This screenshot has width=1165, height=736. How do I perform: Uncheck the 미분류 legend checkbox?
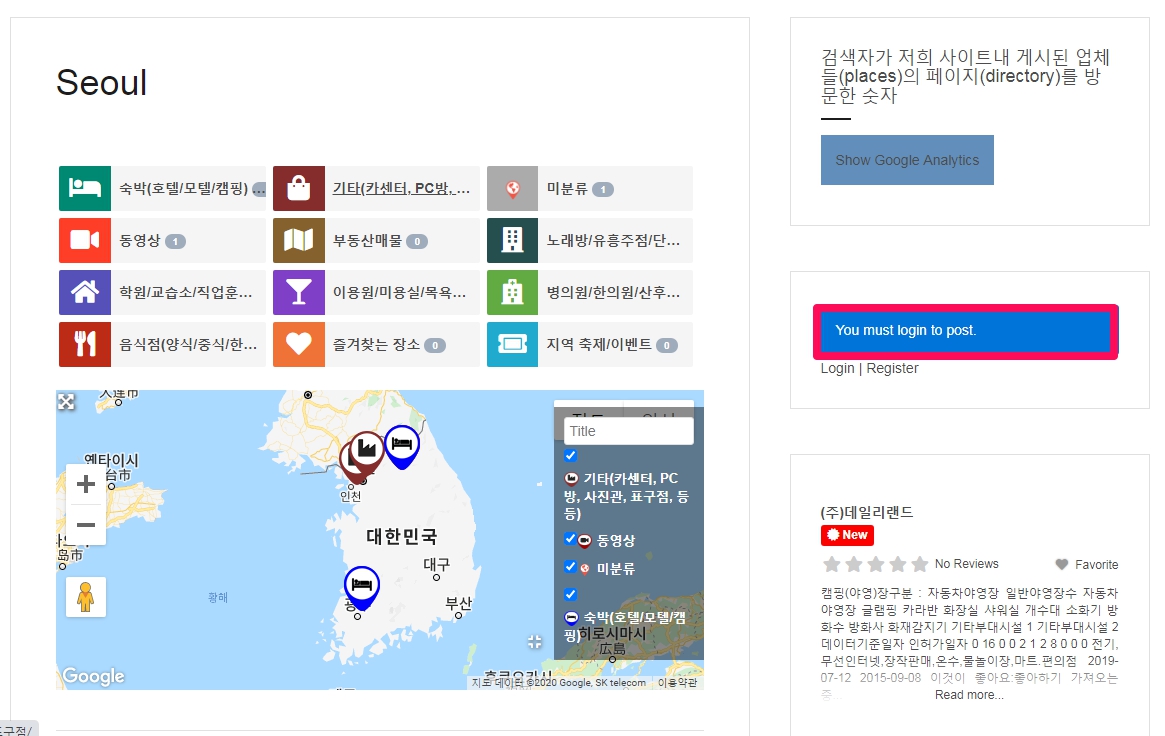[570, 567]
